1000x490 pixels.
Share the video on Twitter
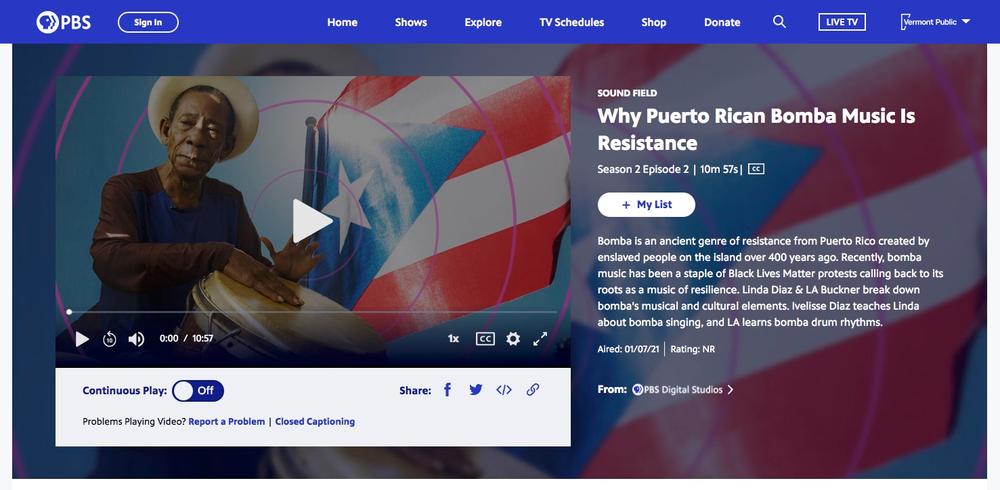point(476,390)
